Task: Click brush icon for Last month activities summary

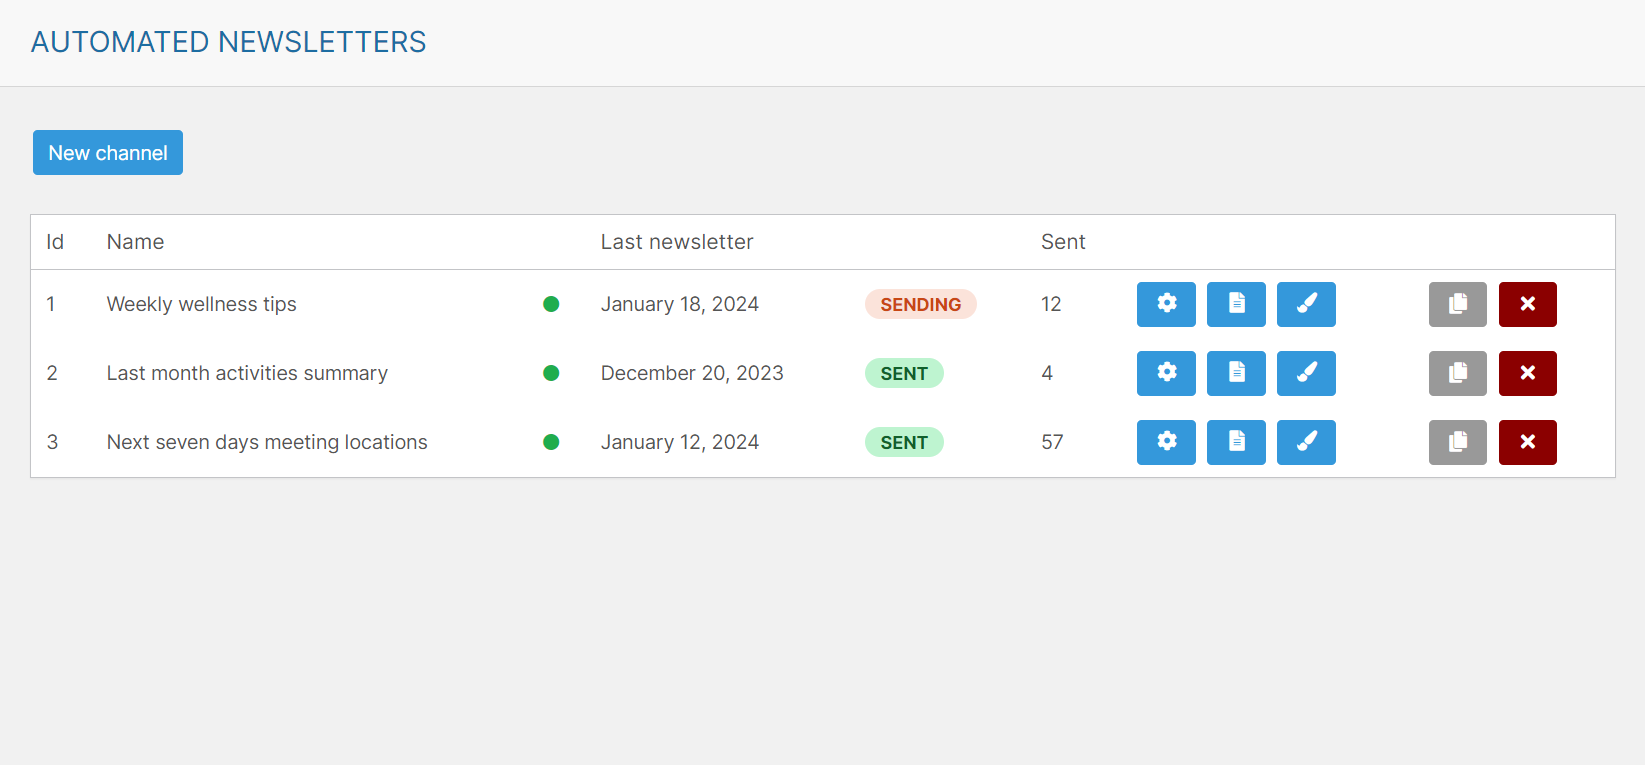Action: (1306, 373)
